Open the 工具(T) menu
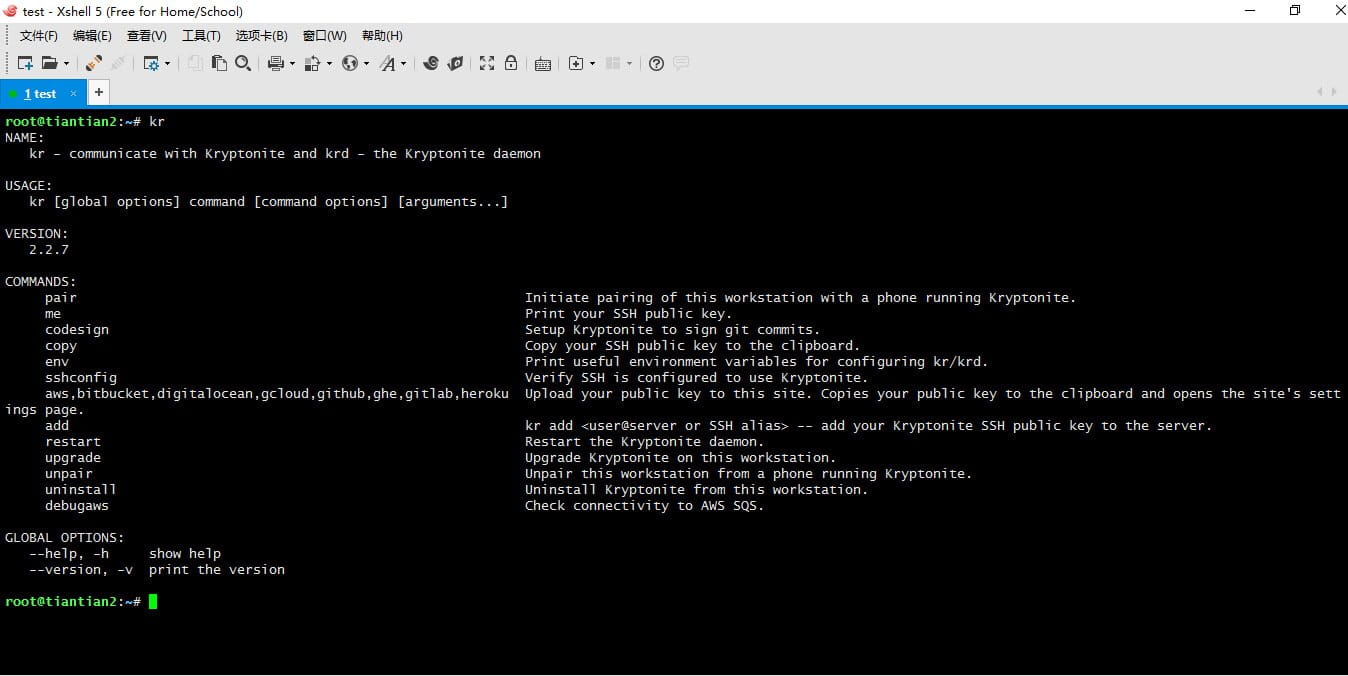This screenshot has height=676, width=1348. pyautogui.click(x=200, y=36)
